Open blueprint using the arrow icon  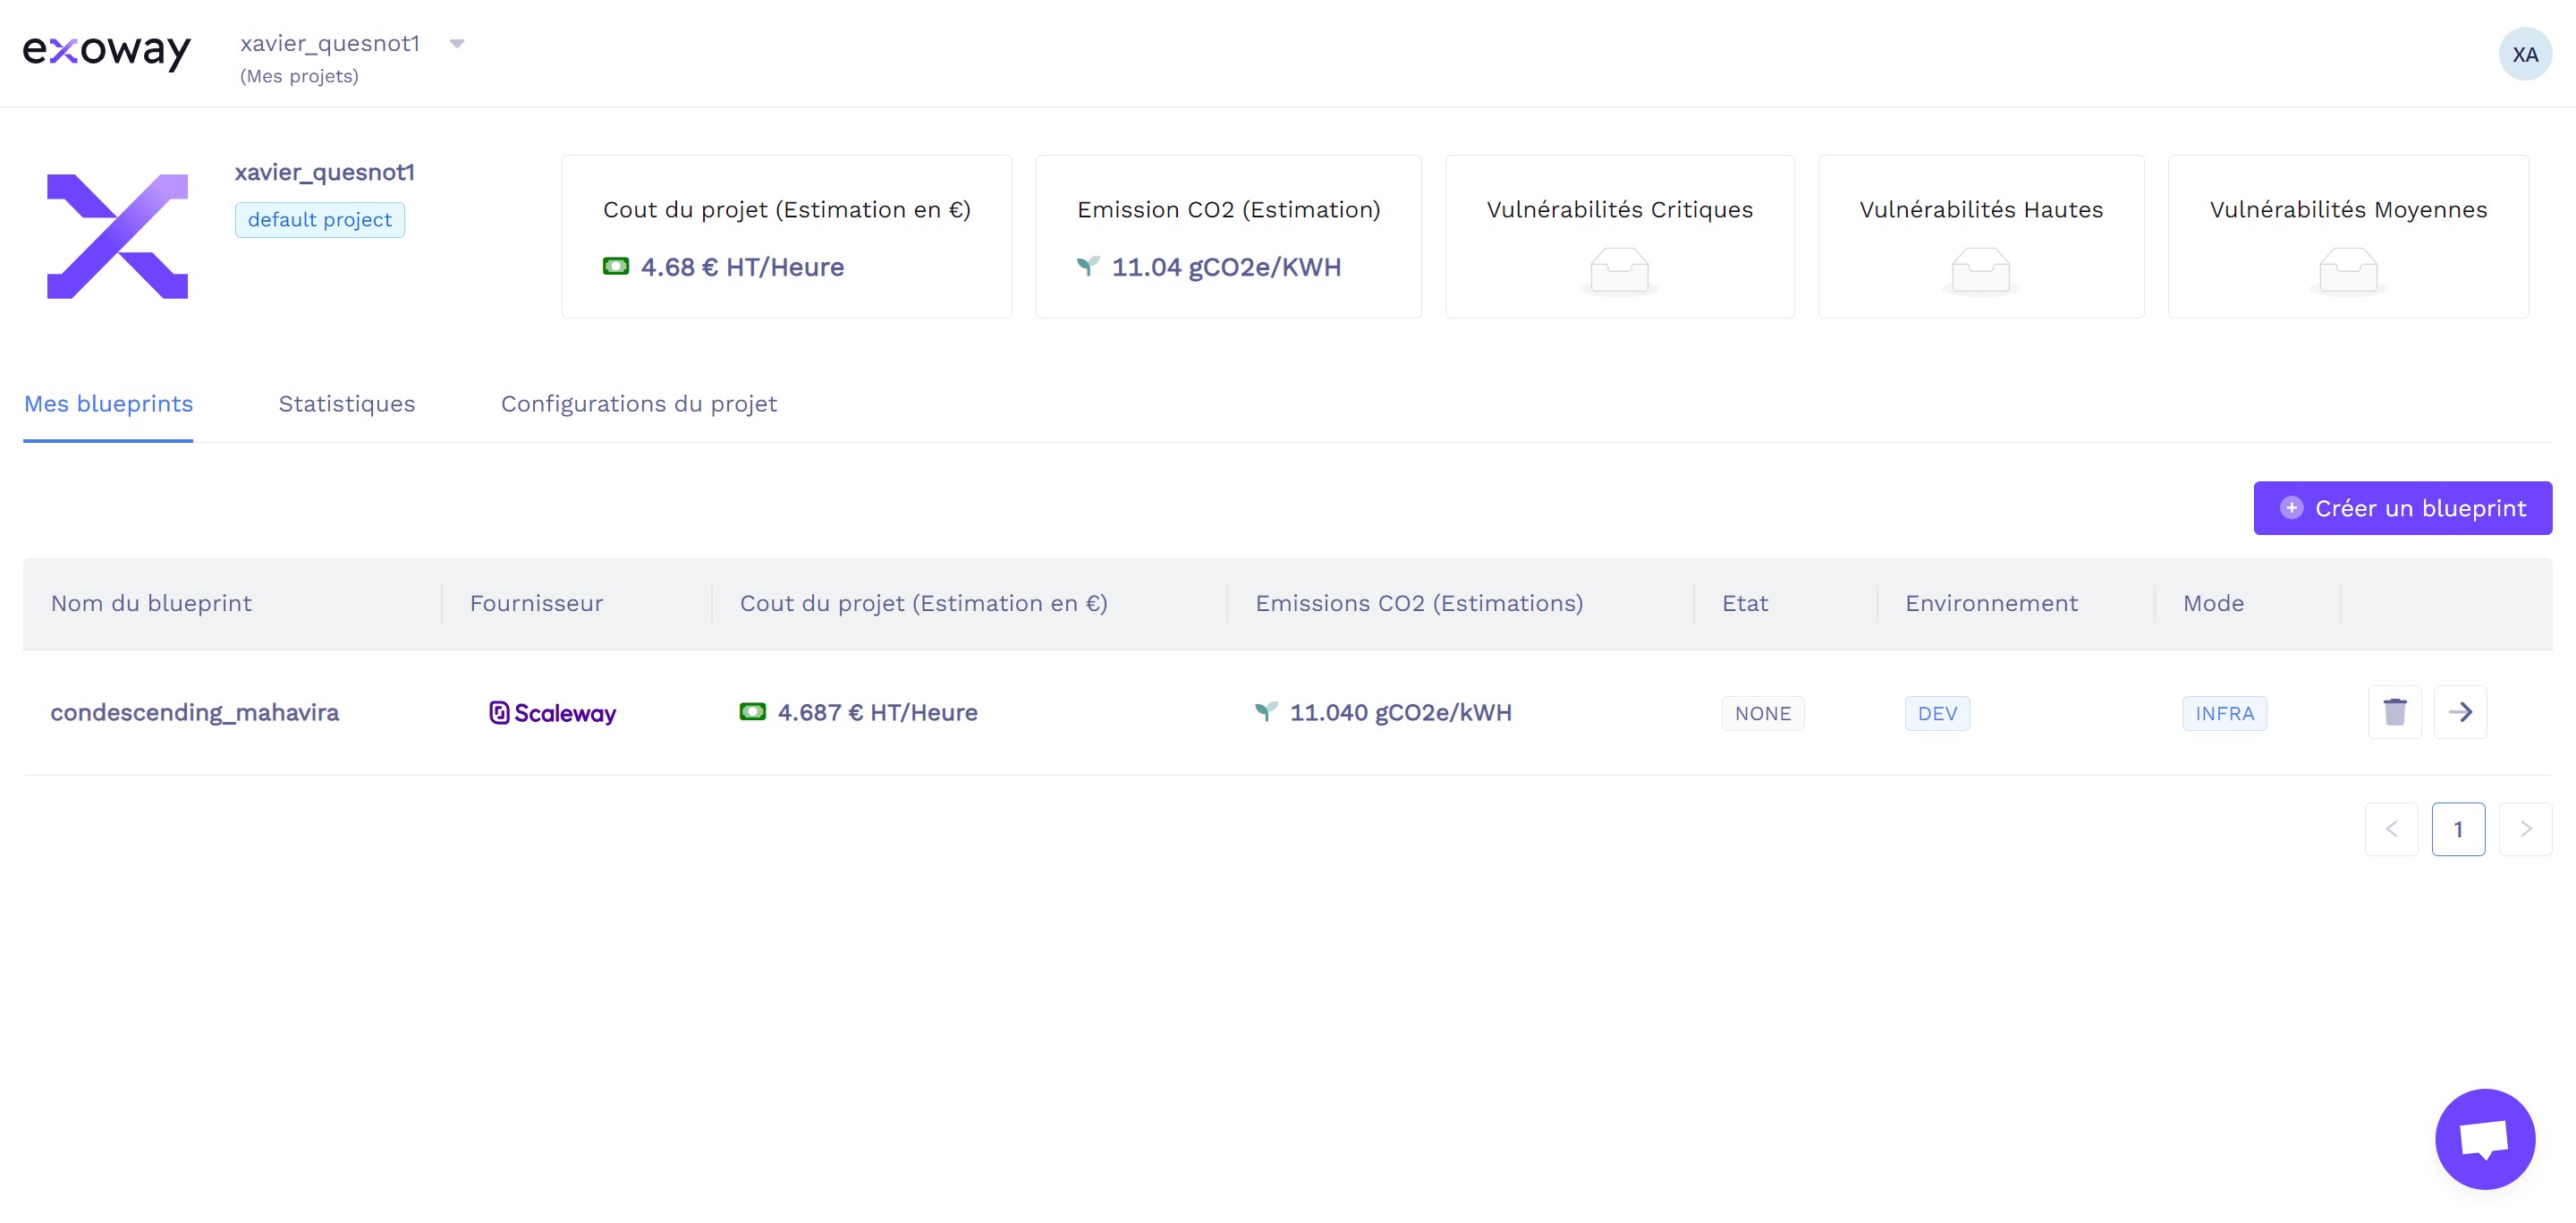(2460, 712)
